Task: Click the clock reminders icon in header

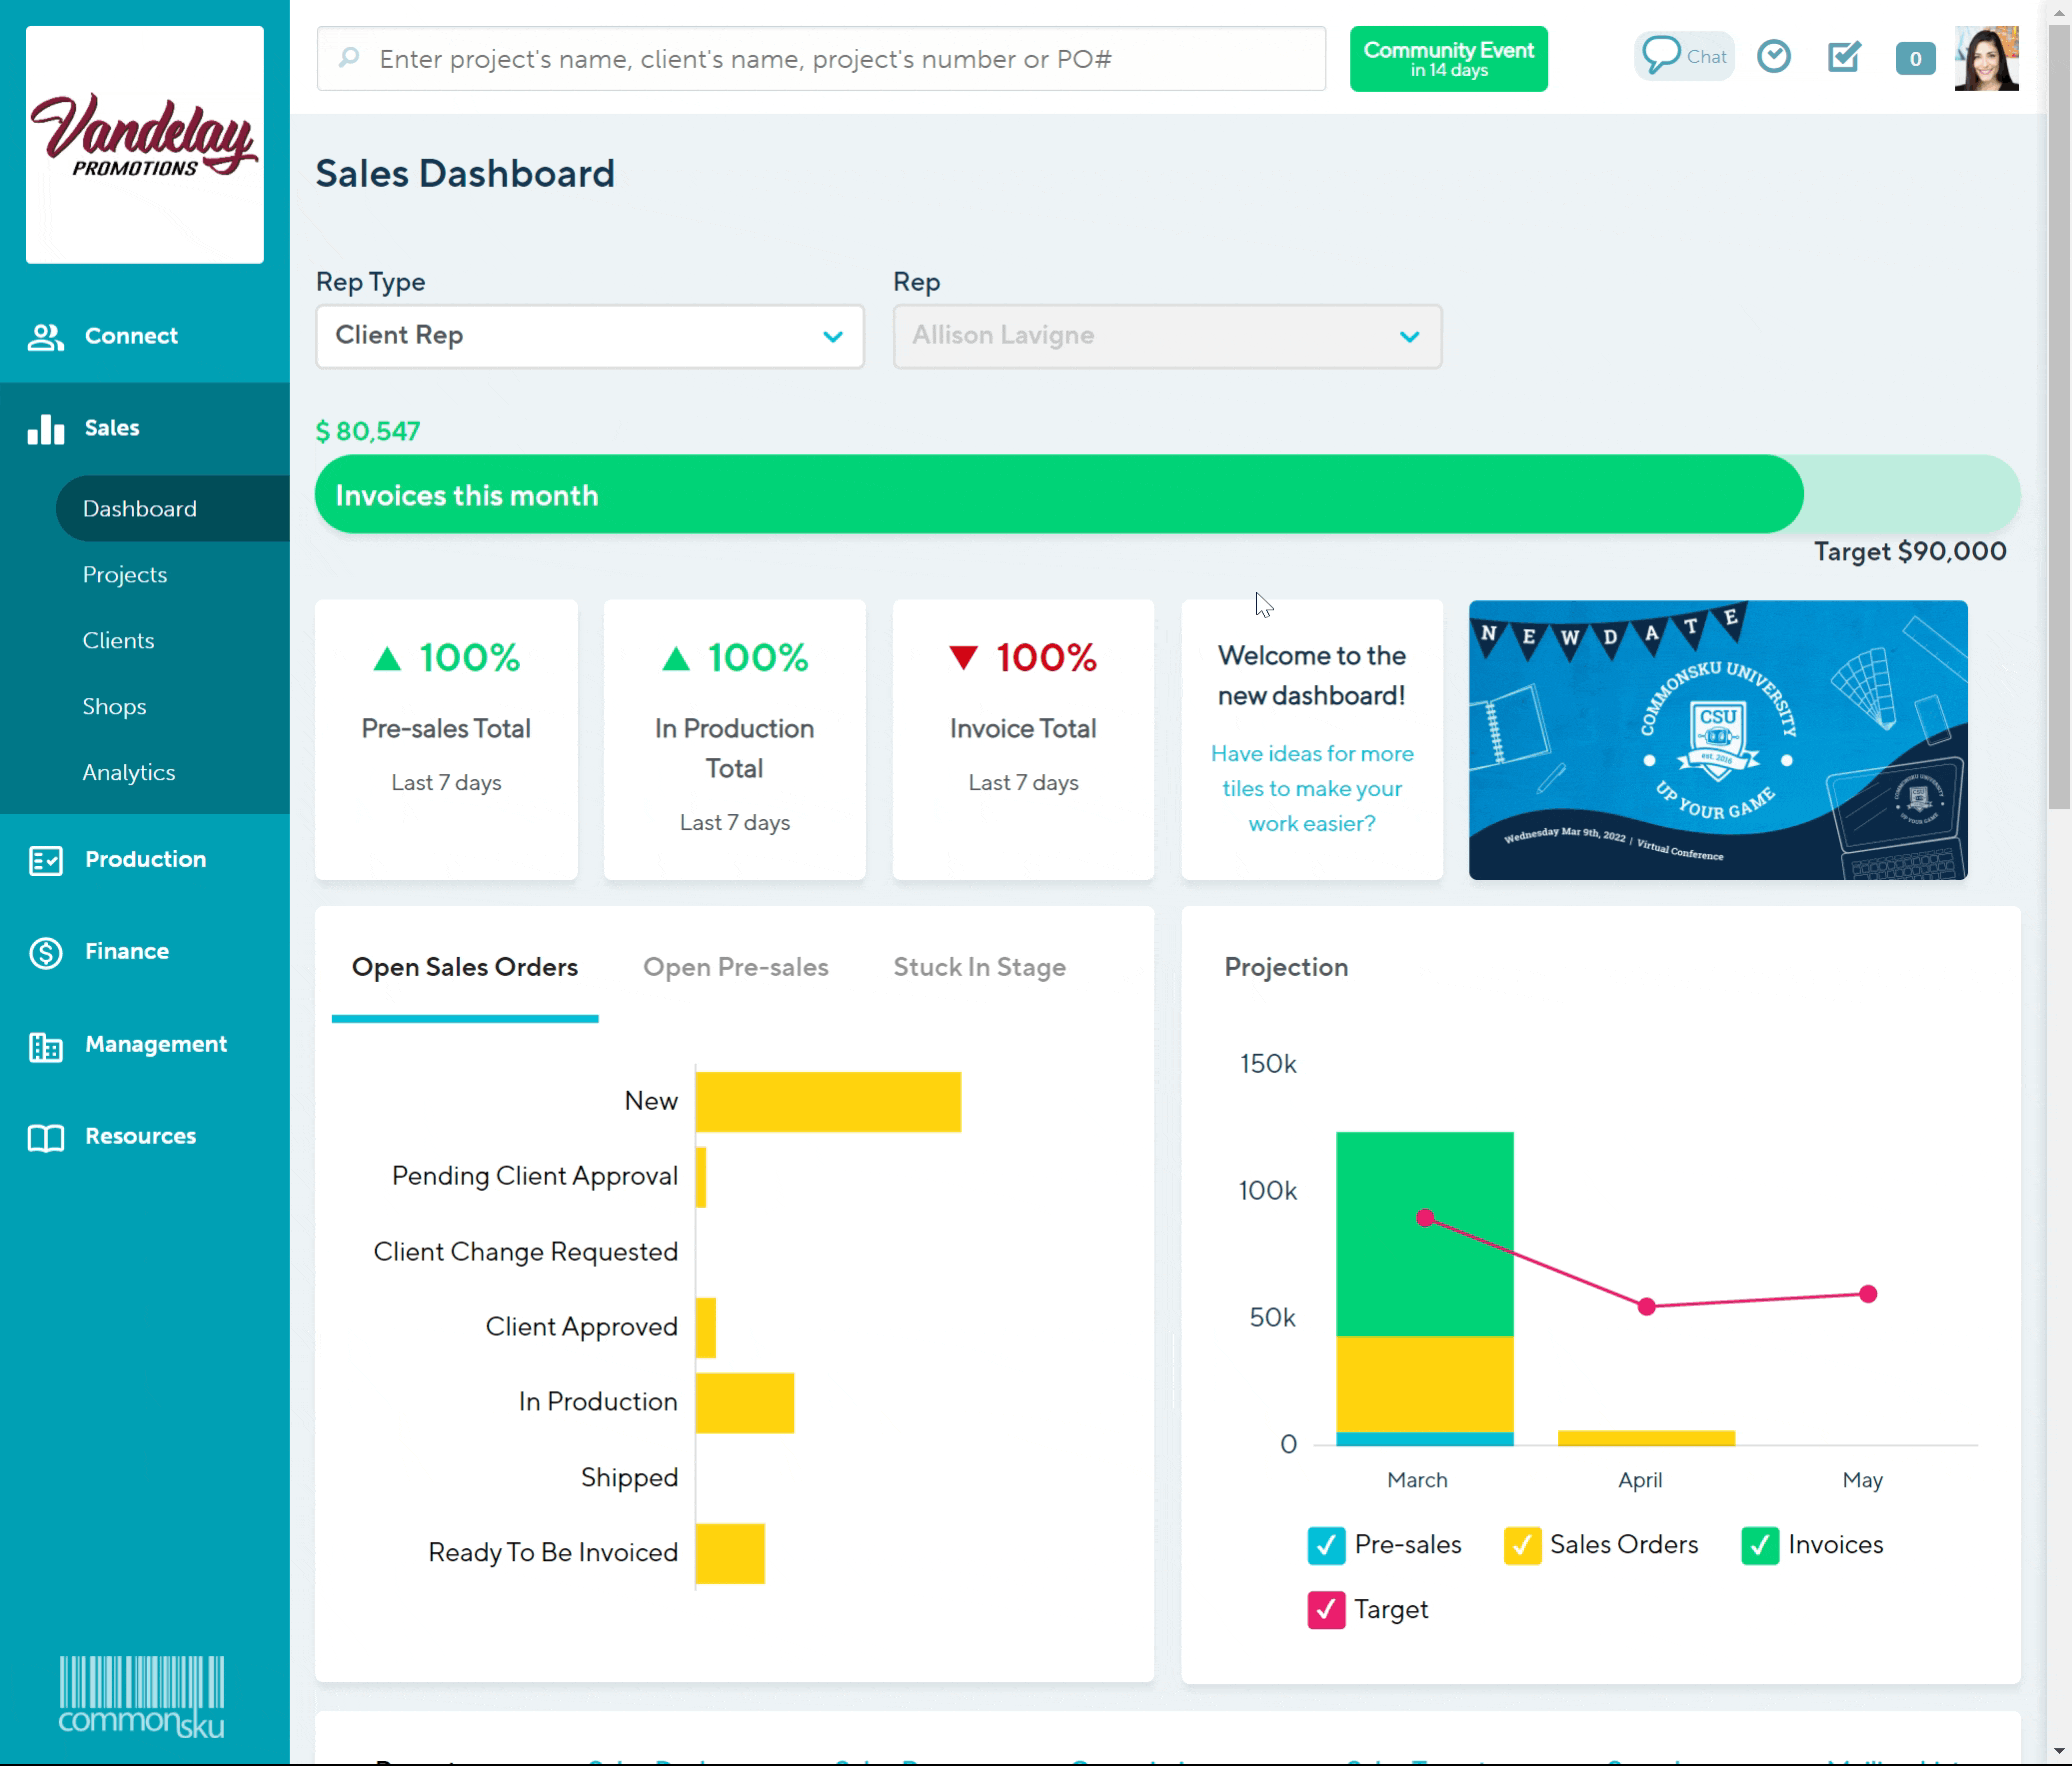Action: [x=1774, y=56]
